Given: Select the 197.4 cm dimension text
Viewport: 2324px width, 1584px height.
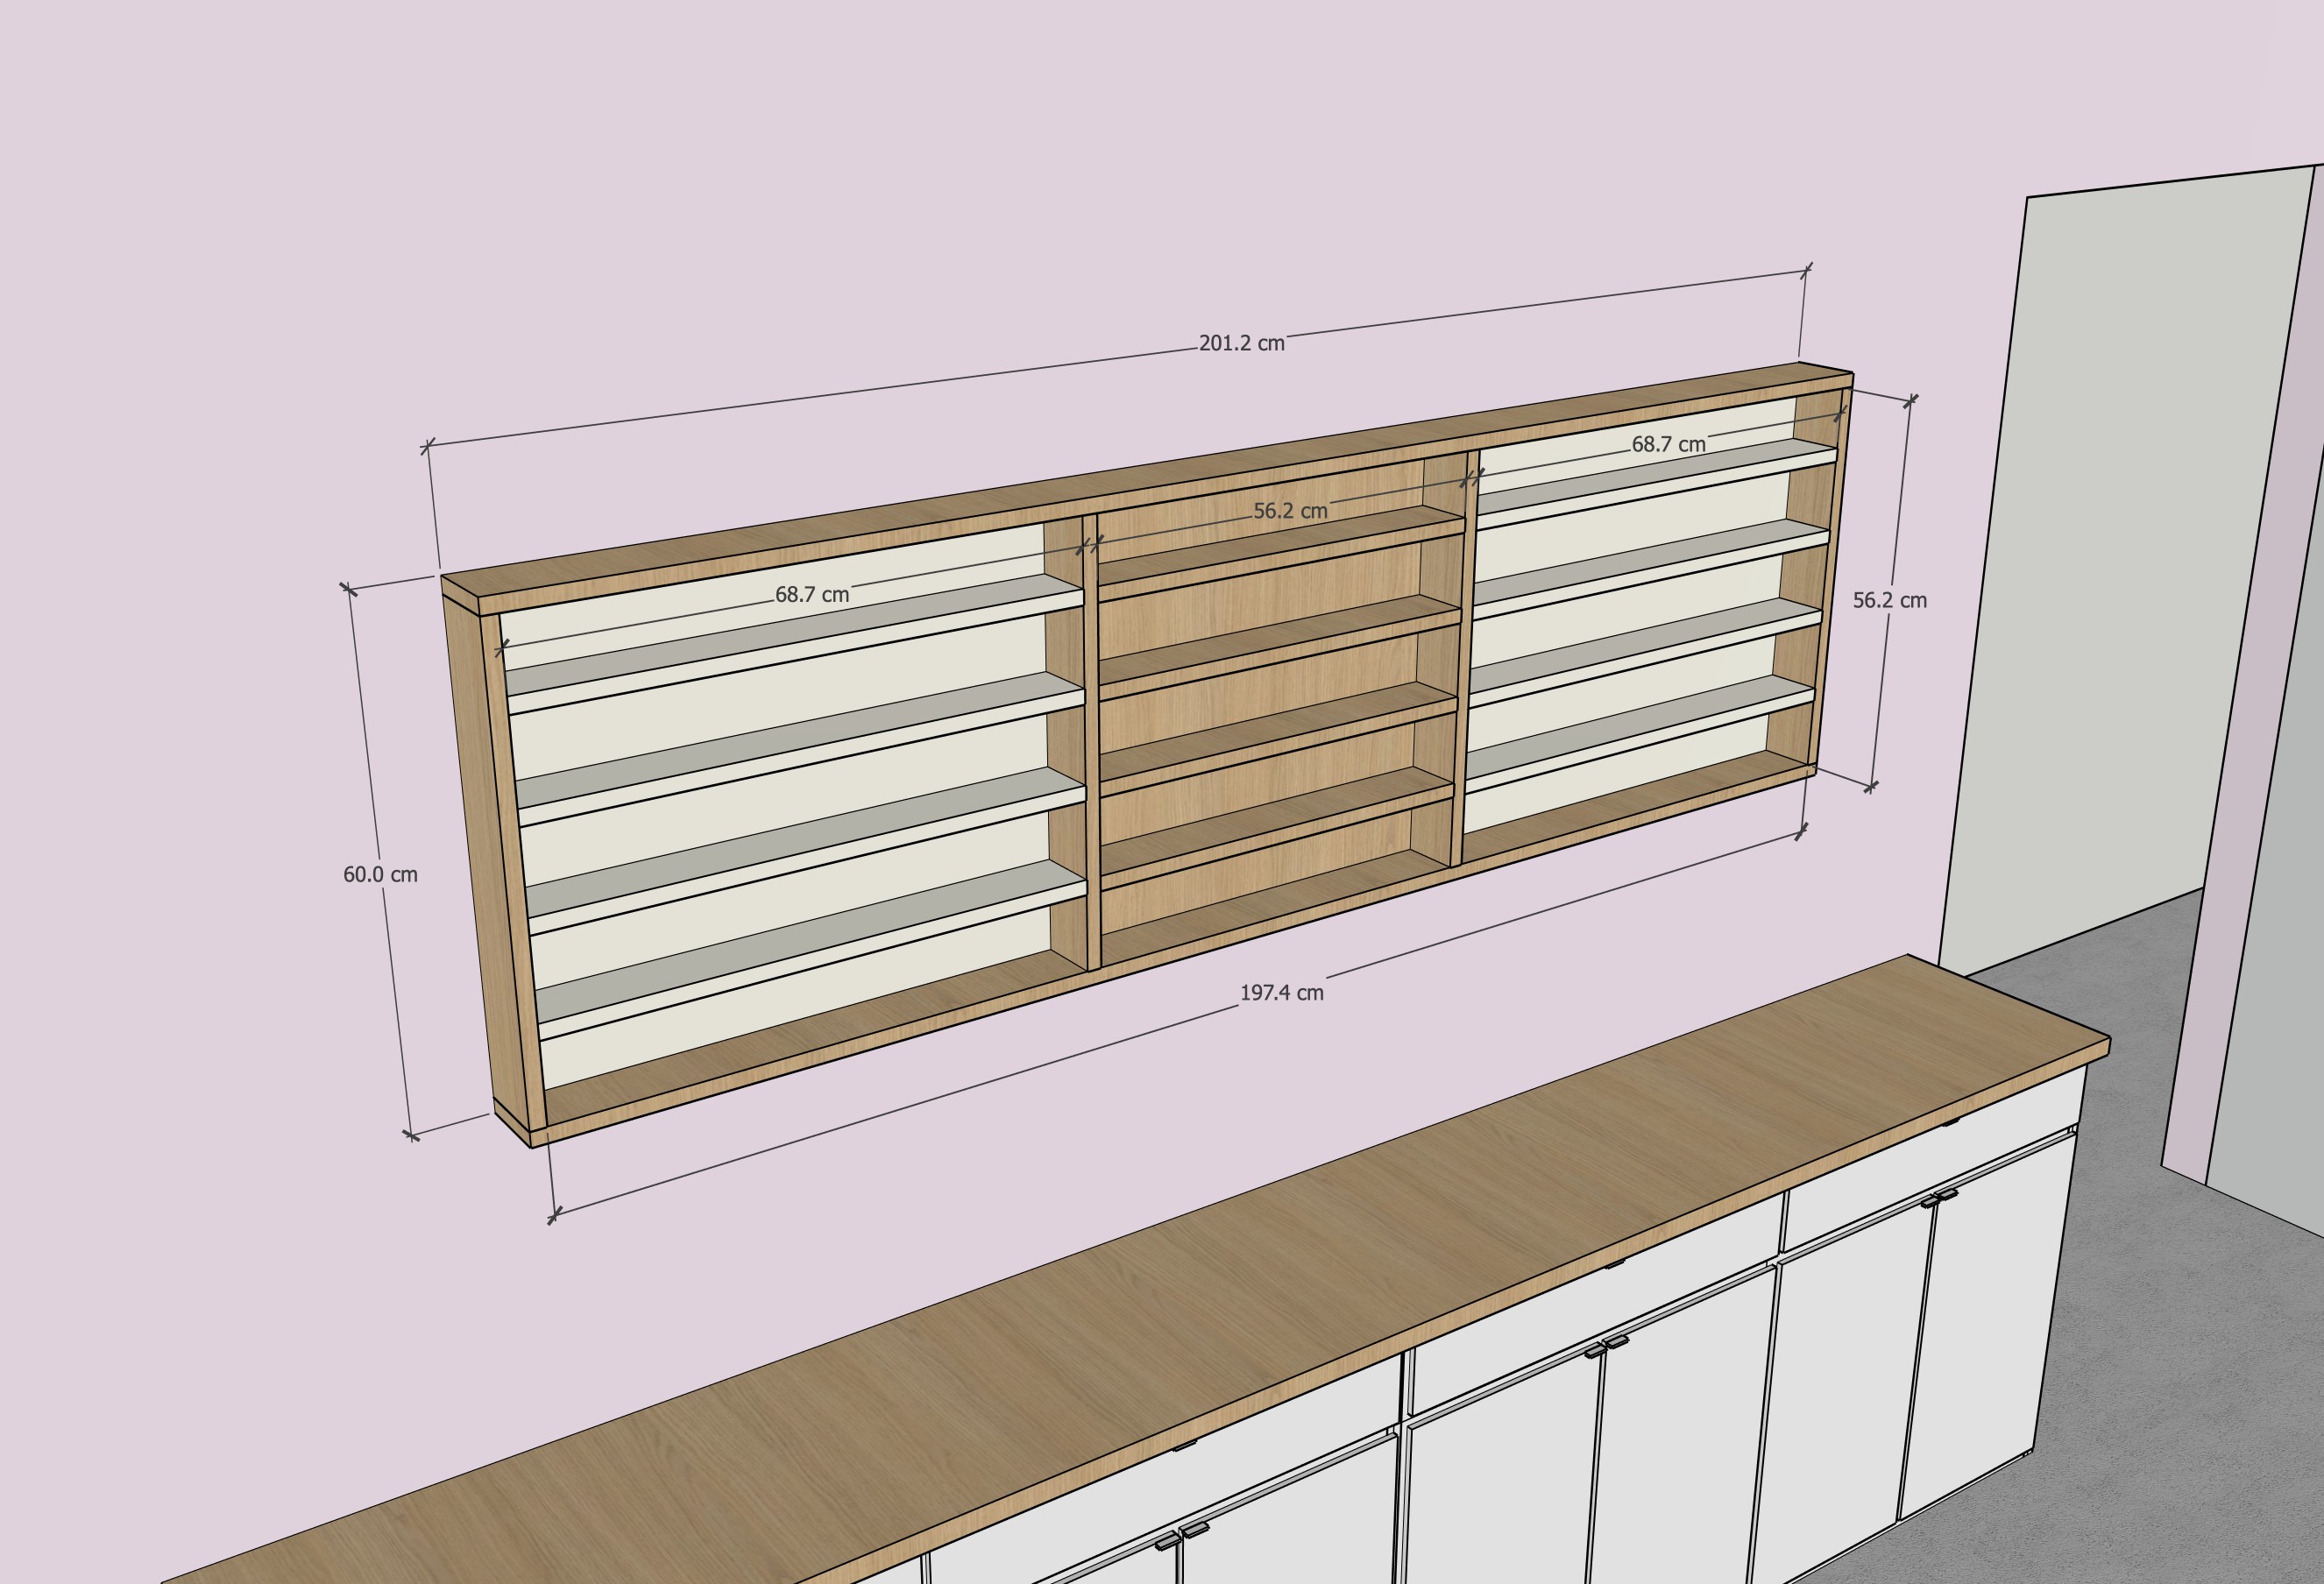Looking at the screenshot, I should (1281, 993).
